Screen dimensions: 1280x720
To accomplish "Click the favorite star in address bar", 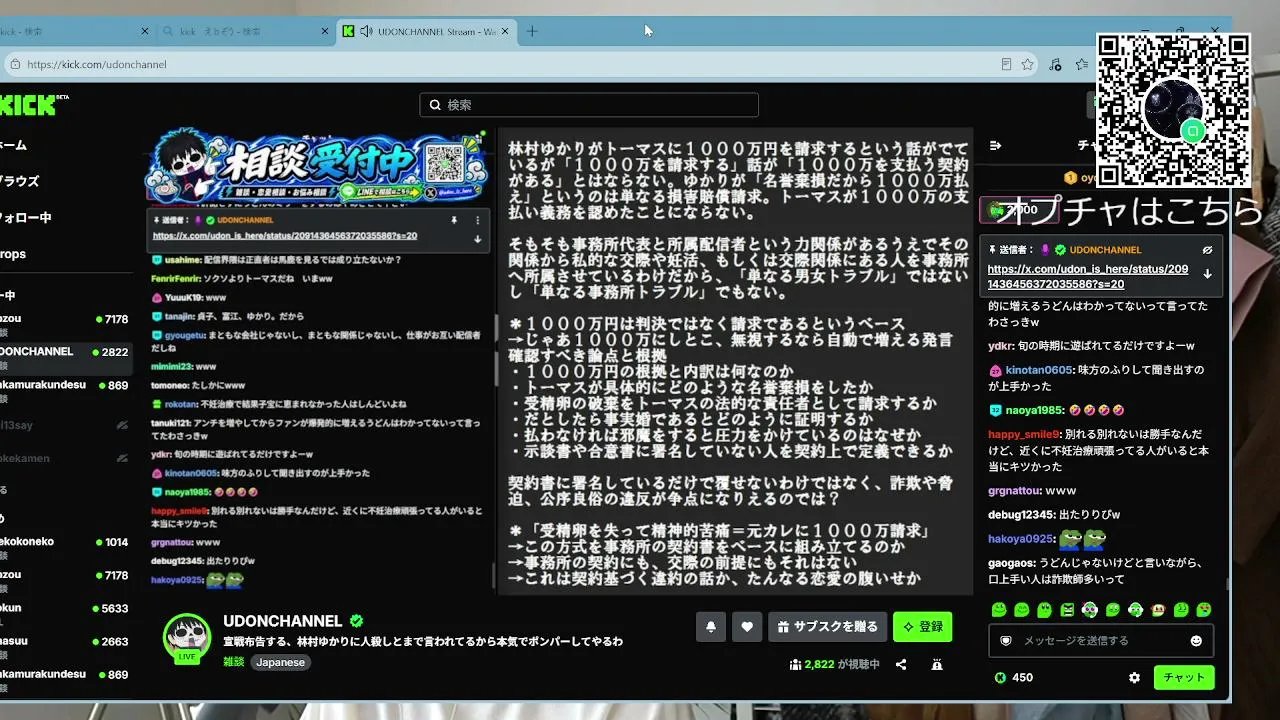I will (1027, 64).
